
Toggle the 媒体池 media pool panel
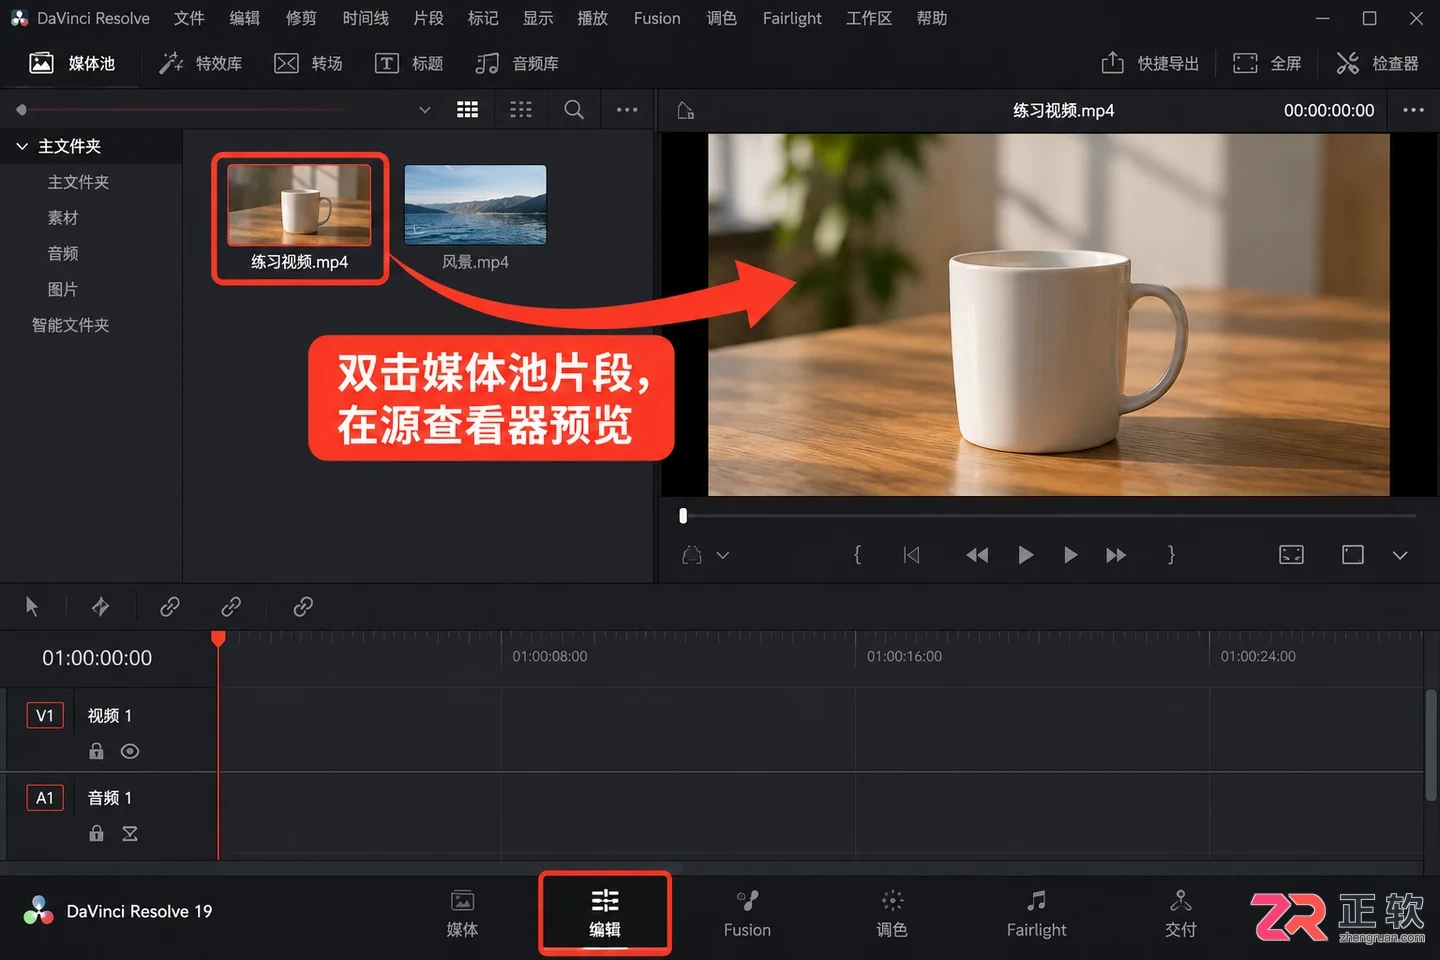tap(72, 63)
